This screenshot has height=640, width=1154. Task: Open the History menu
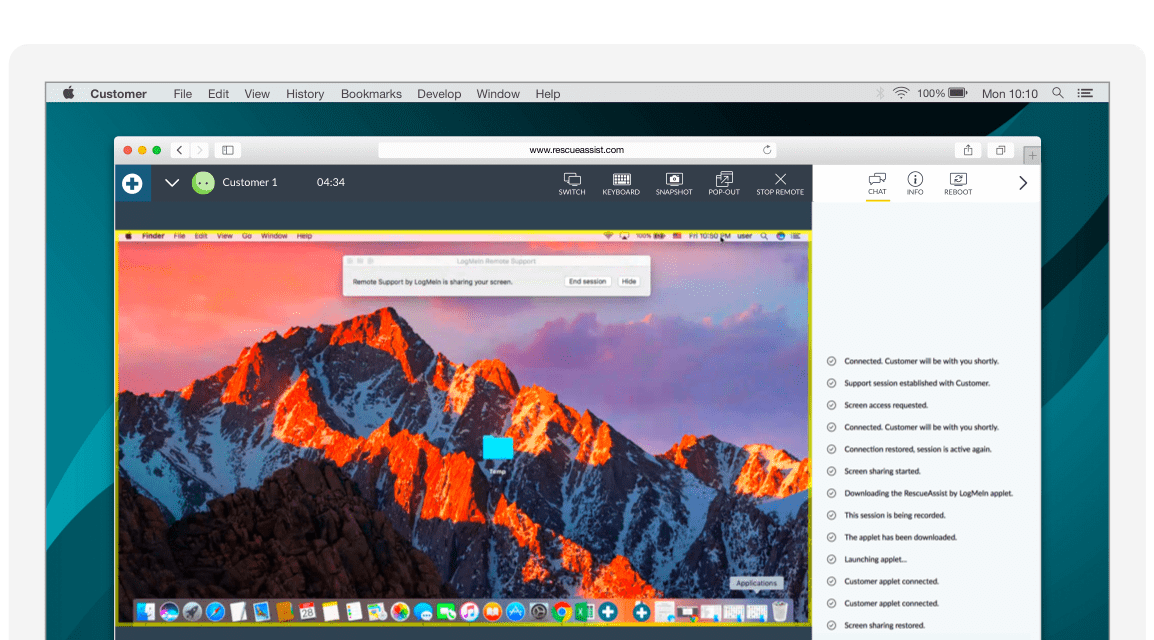[305, 93]
